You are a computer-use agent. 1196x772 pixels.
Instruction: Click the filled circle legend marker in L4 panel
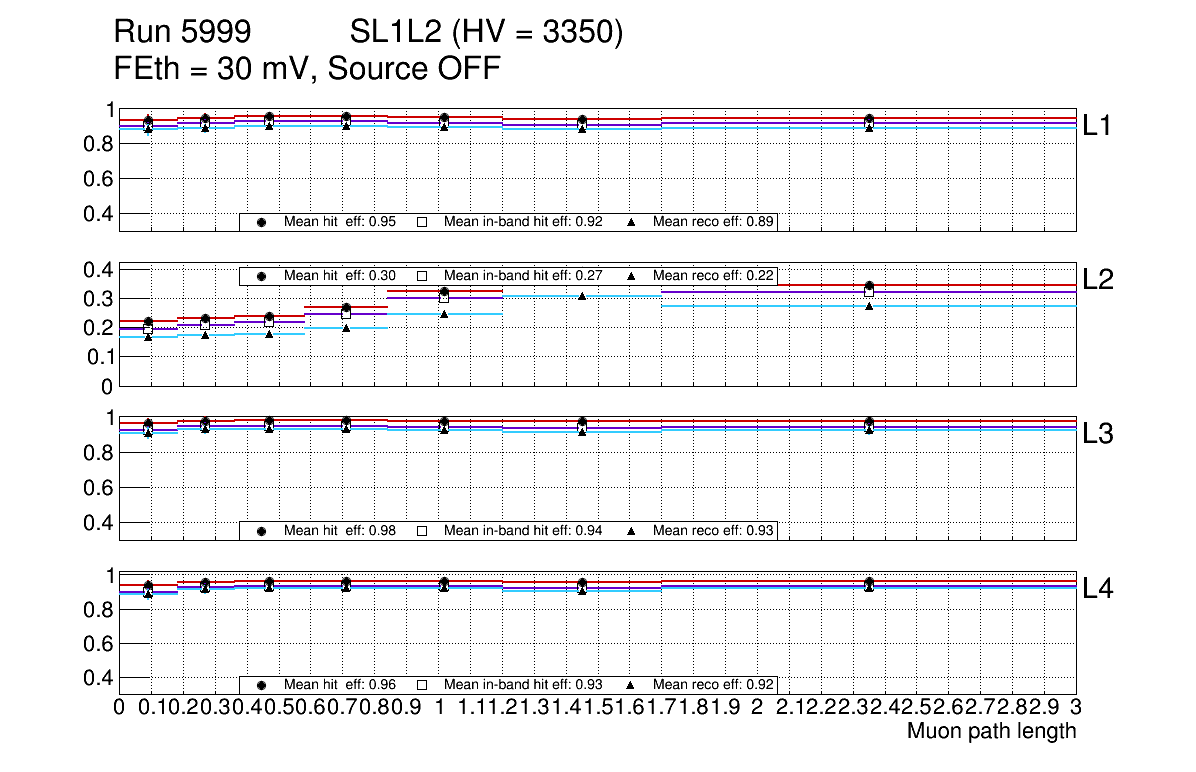coord(261,685)
